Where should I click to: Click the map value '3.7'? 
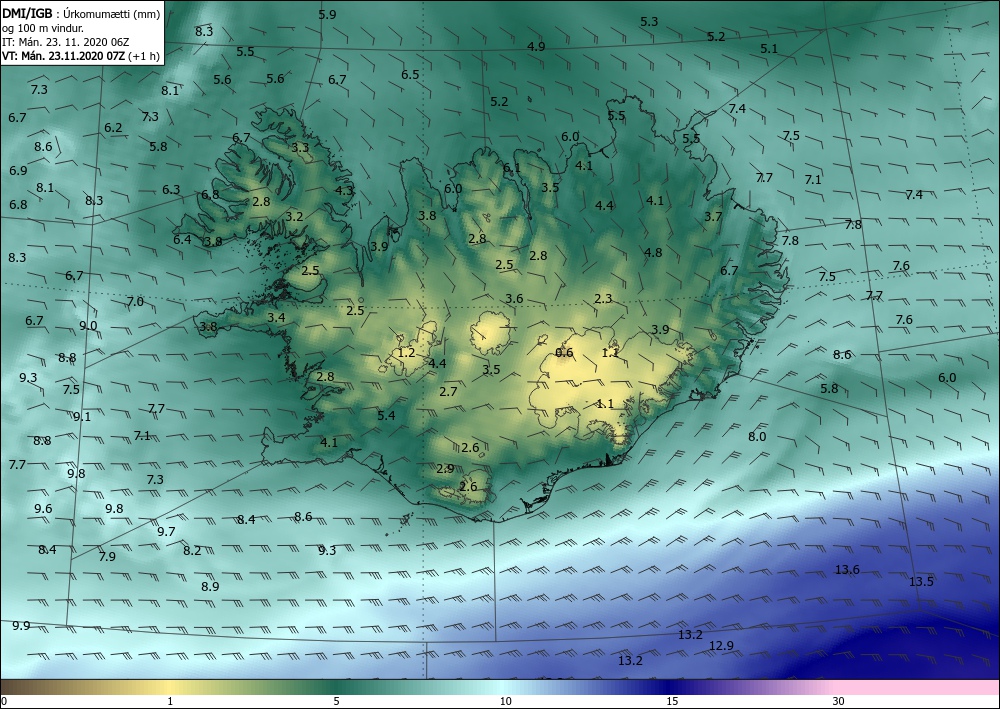[713, 217]
